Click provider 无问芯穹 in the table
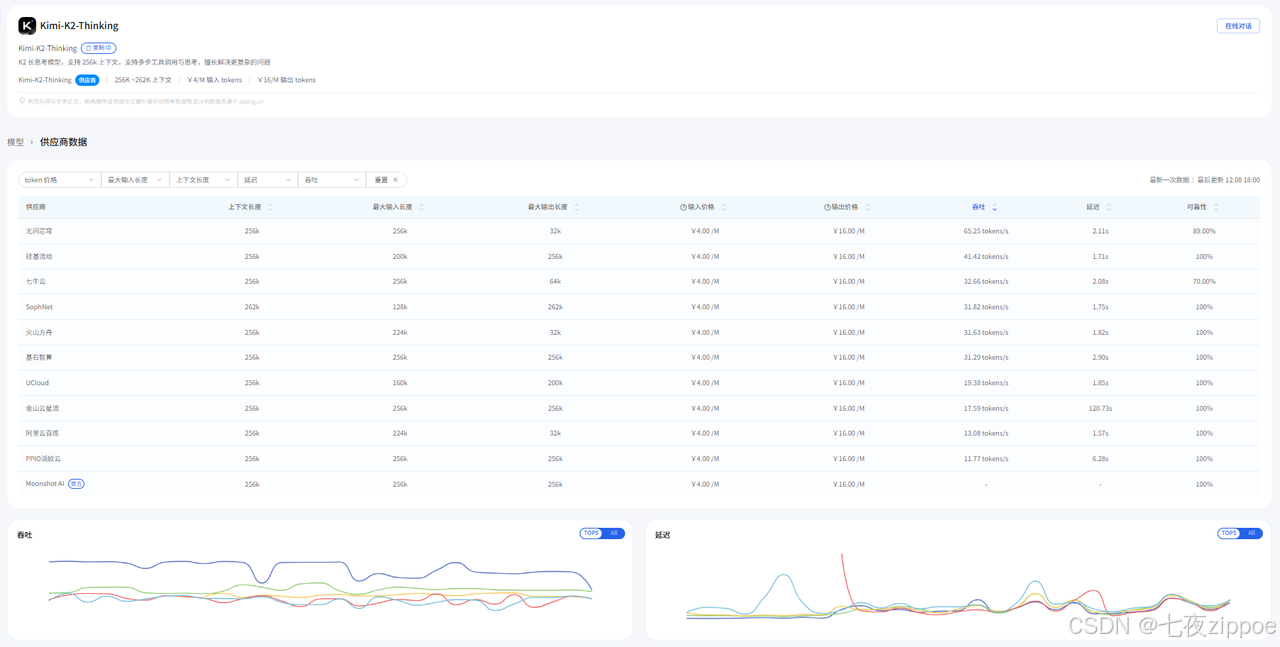 click(39, 231)
